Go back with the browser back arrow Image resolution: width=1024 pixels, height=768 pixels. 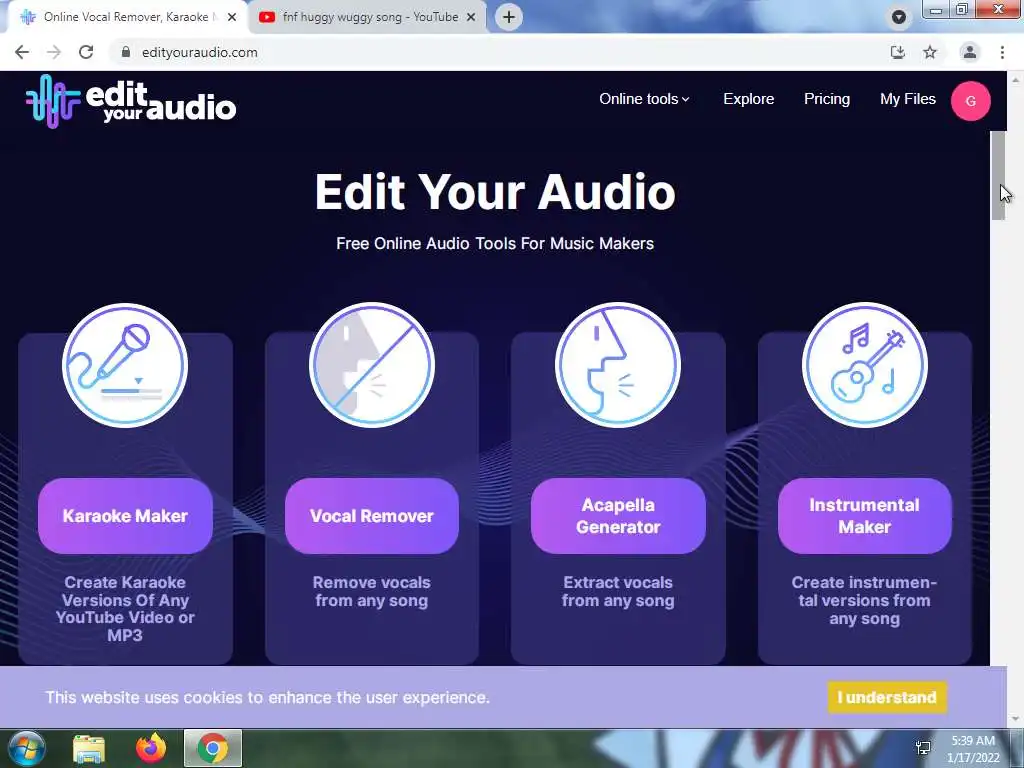(x=22, y=52)
